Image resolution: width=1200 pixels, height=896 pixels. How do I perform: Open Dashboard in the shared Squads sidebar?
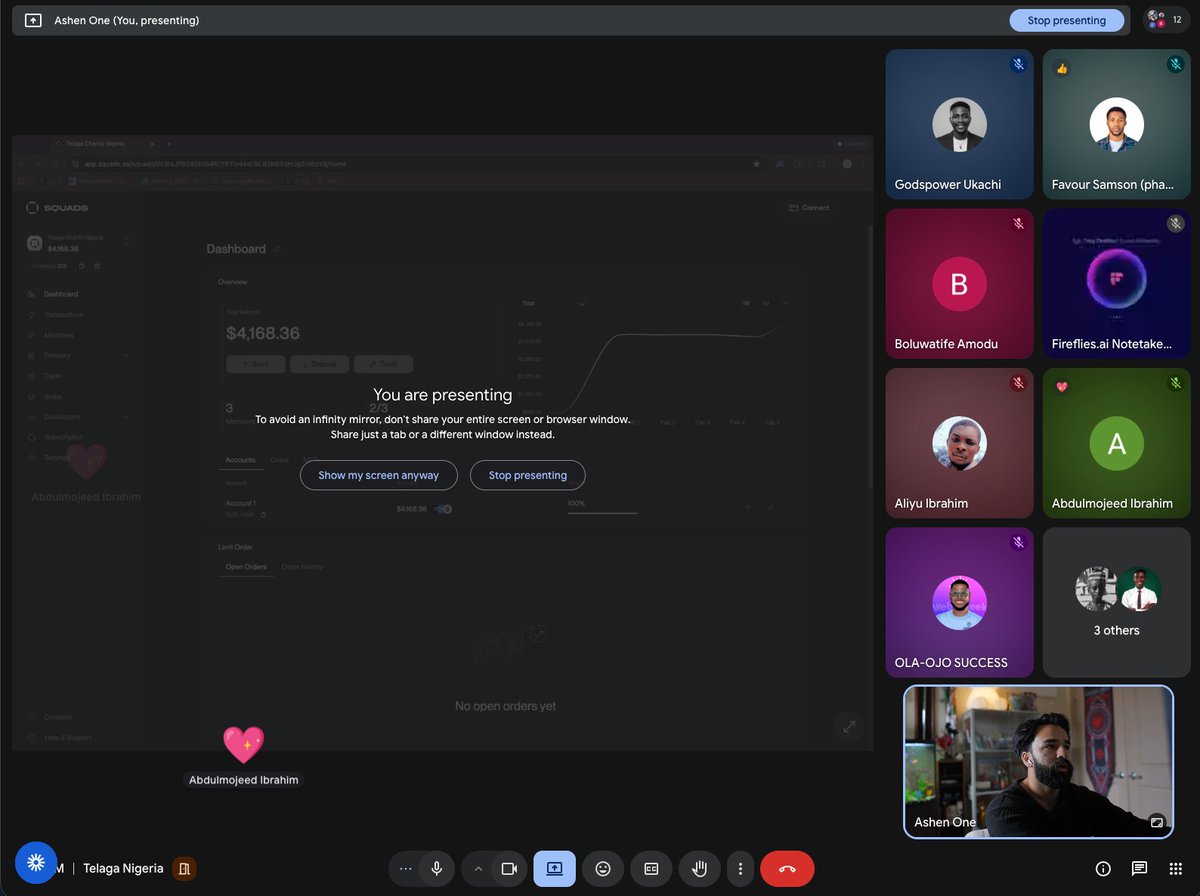pyautogui.click(x=61, y=294)
